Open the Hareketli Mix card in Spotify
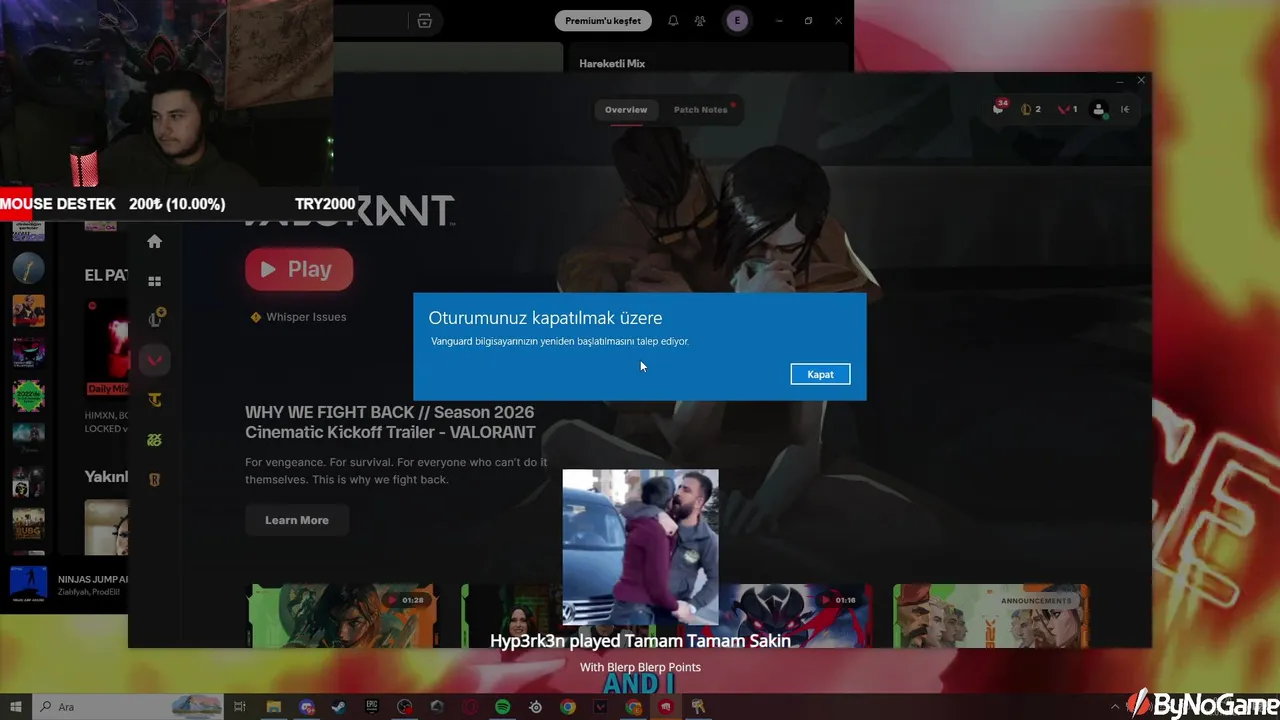The image size is (1280, 720). tap(612, 63)
